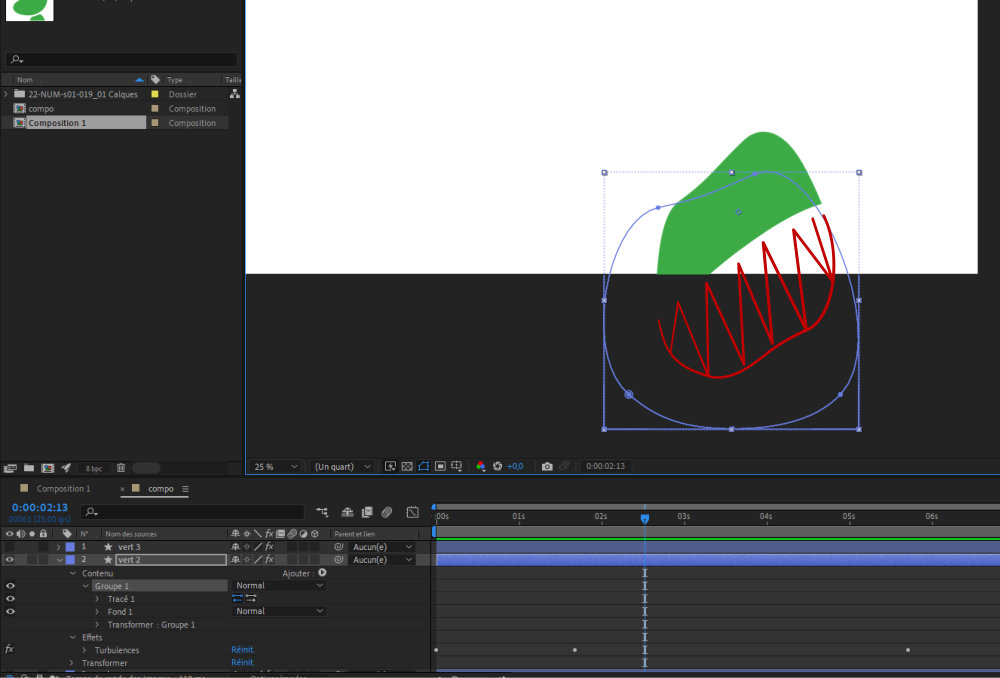Expand the 22-NUM-s01-019_01 Calques folder
The image size is (1000, 678).
[7, 94]
